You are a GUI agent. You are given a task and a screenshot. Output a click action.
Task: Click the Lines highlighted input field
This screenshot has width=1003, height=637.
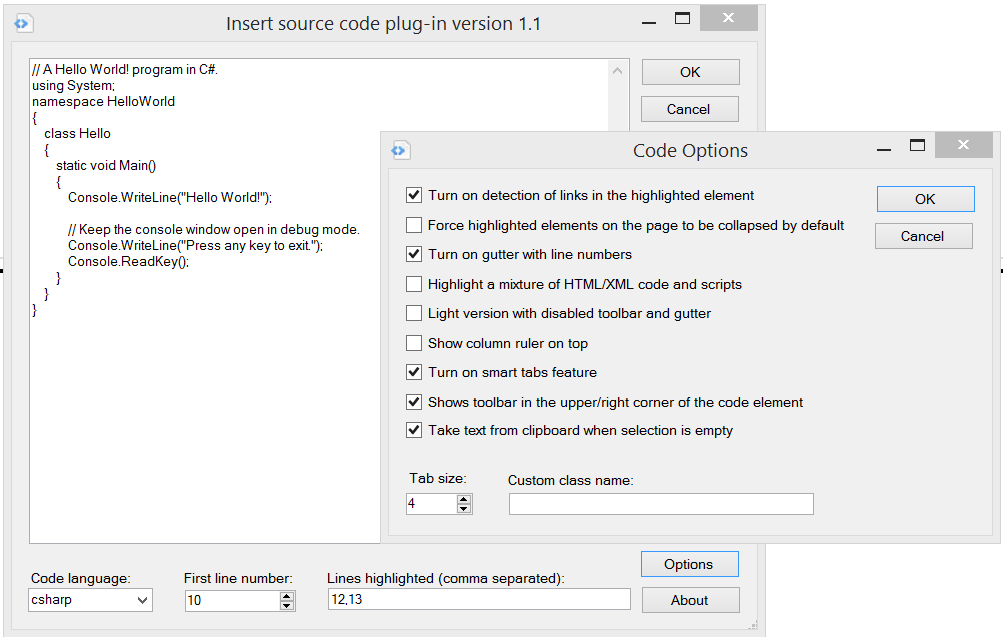pyautogui.click(x=479, y=599)
